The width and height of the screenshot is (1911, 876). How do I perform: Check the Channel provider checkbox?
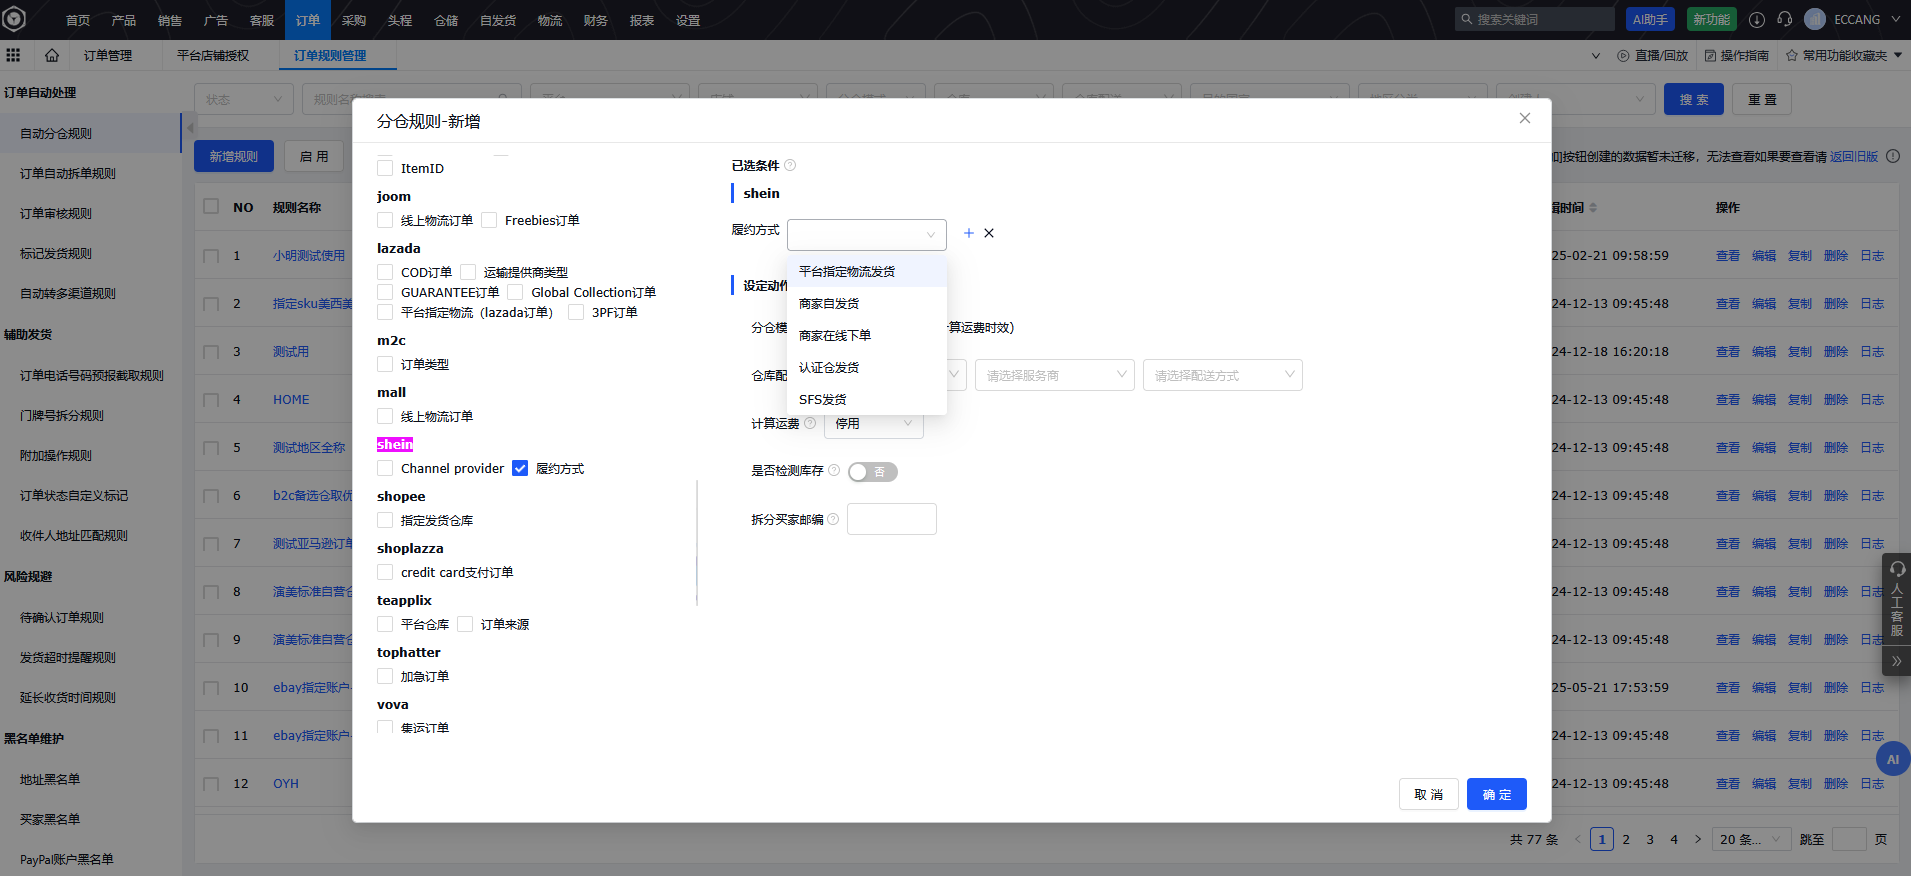tap(385, 468)
